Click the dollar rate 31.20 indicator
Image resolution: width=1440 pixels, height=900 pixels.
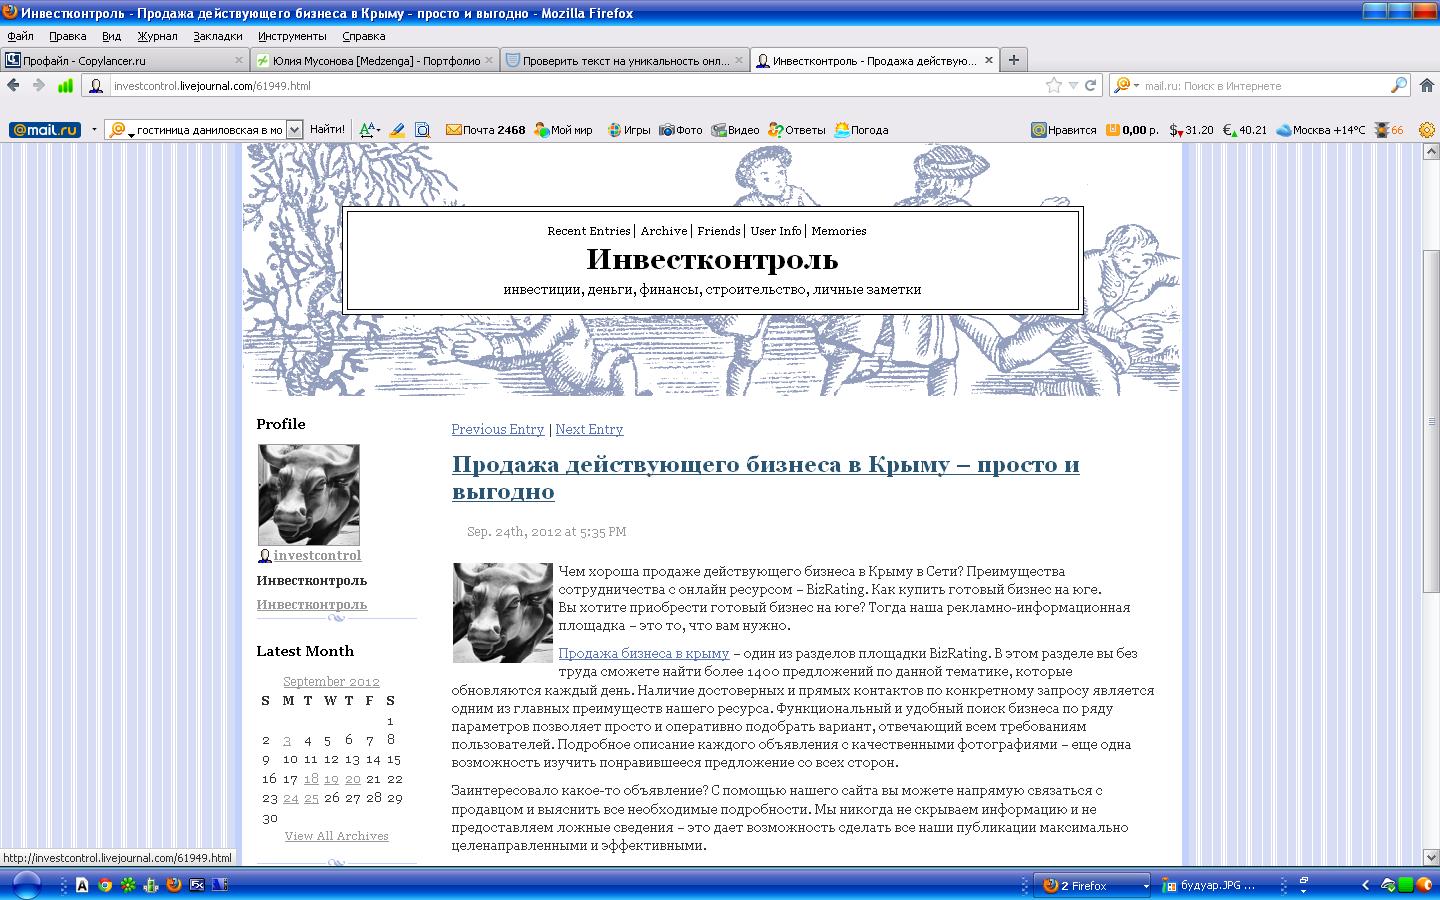coord(1191,130)
